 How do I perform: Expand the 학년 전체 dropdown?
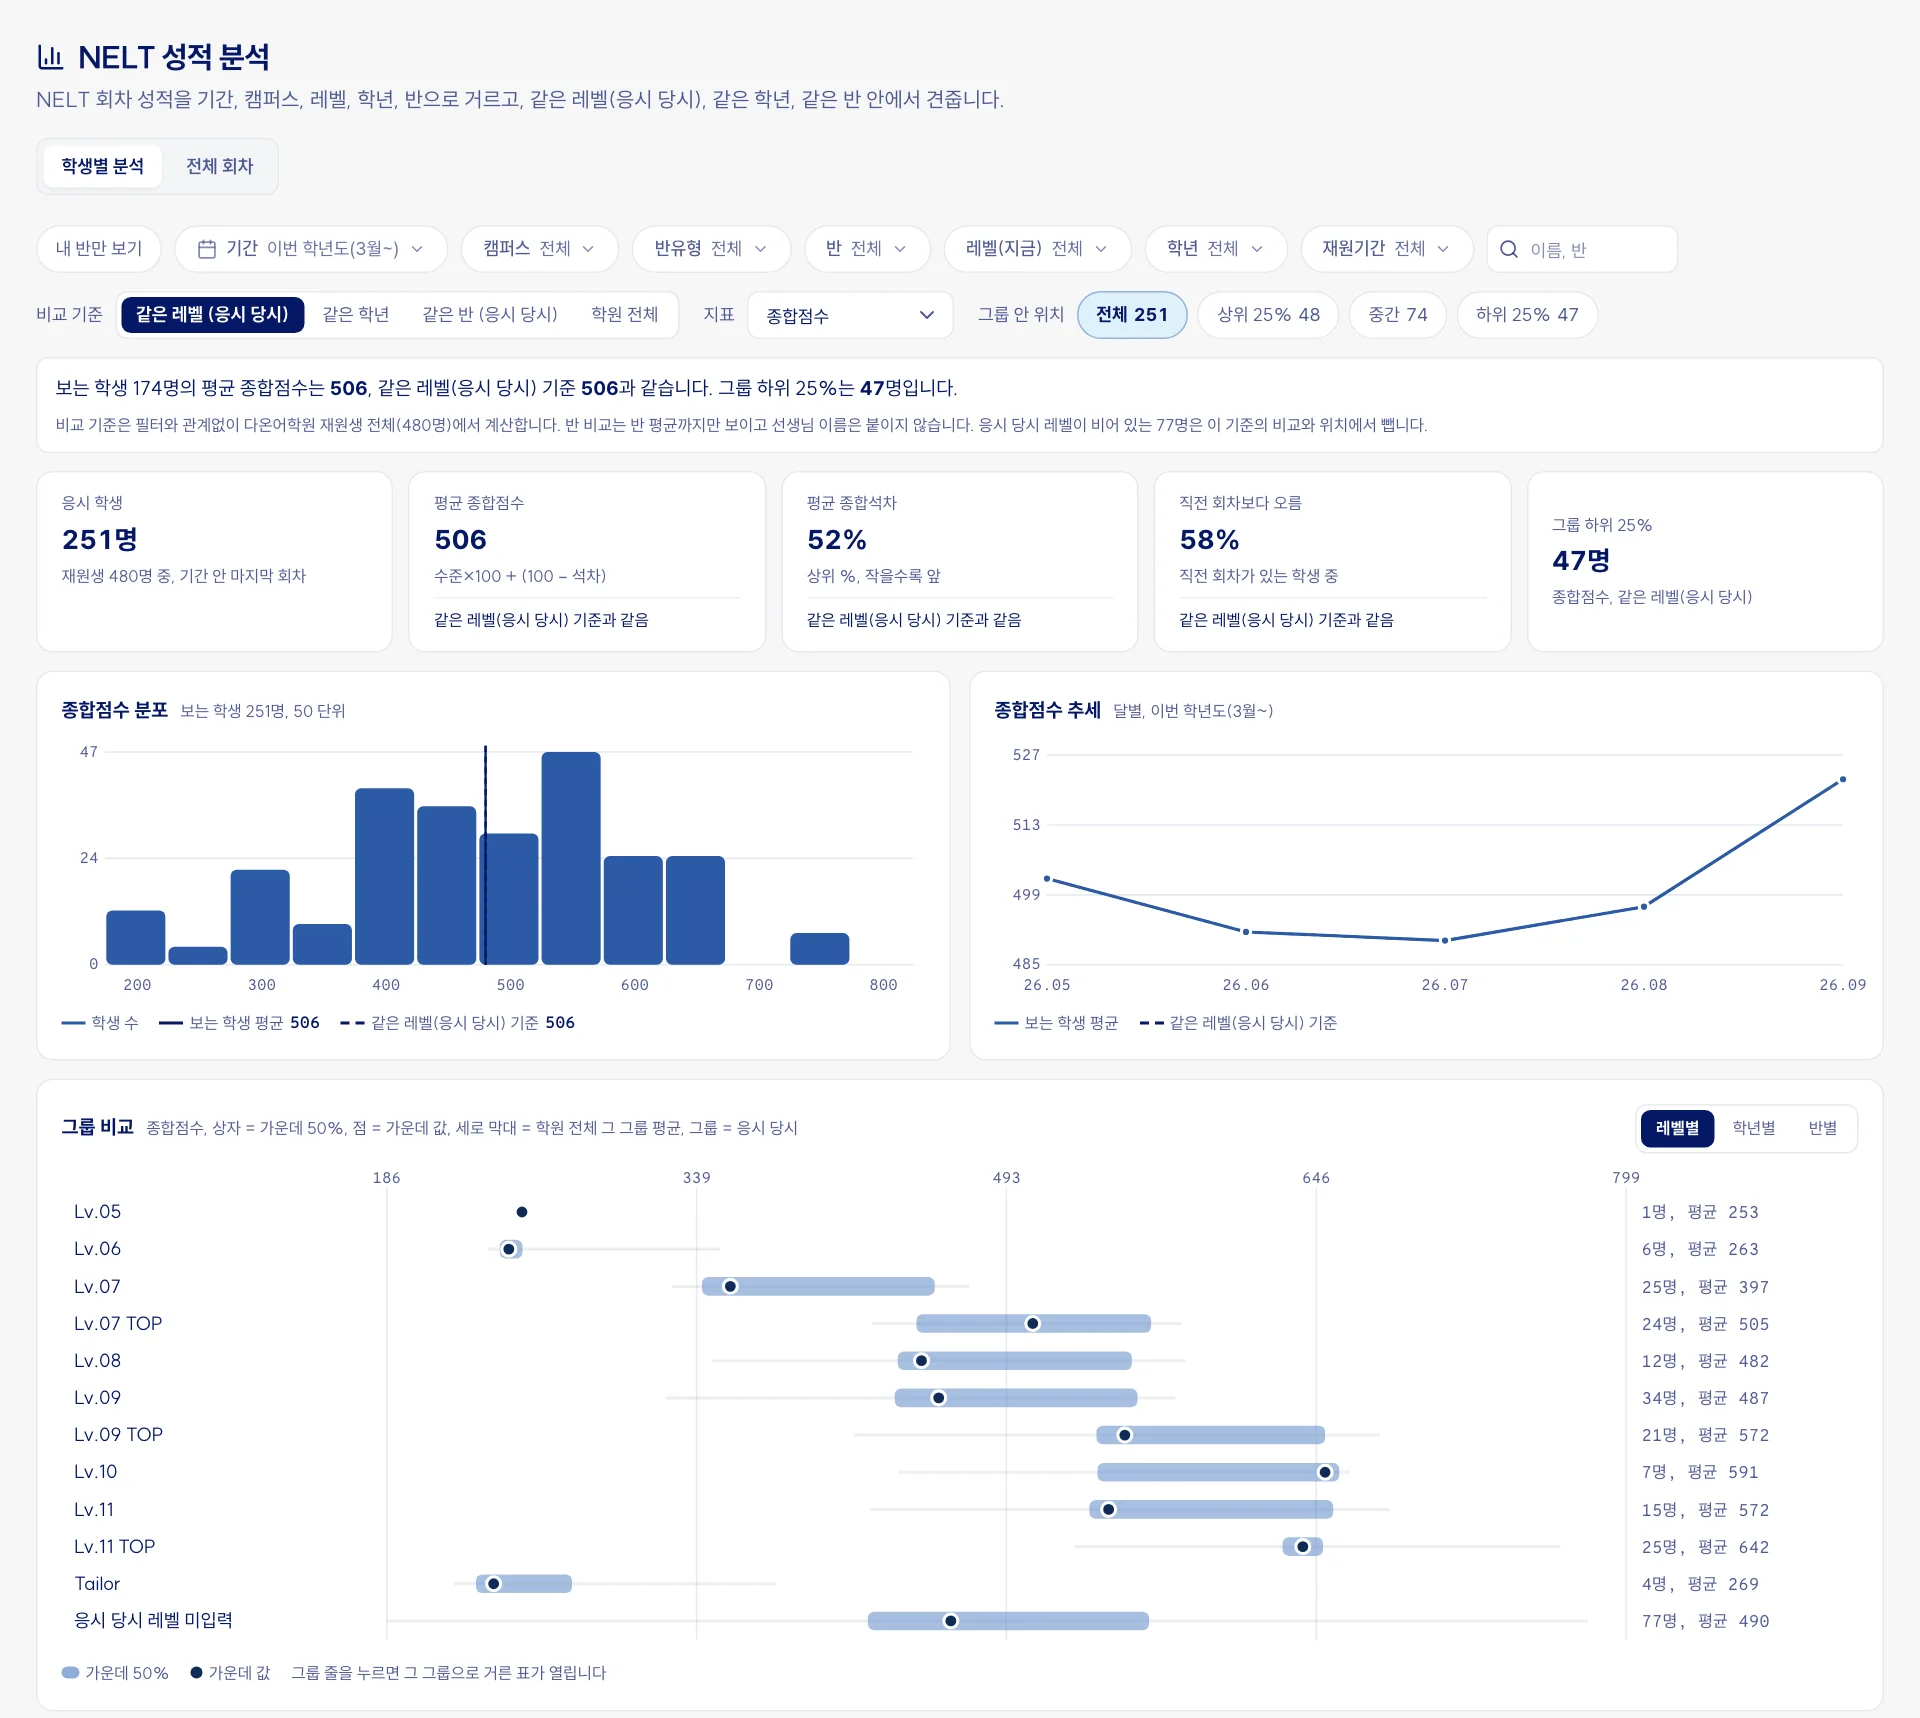1215,249
